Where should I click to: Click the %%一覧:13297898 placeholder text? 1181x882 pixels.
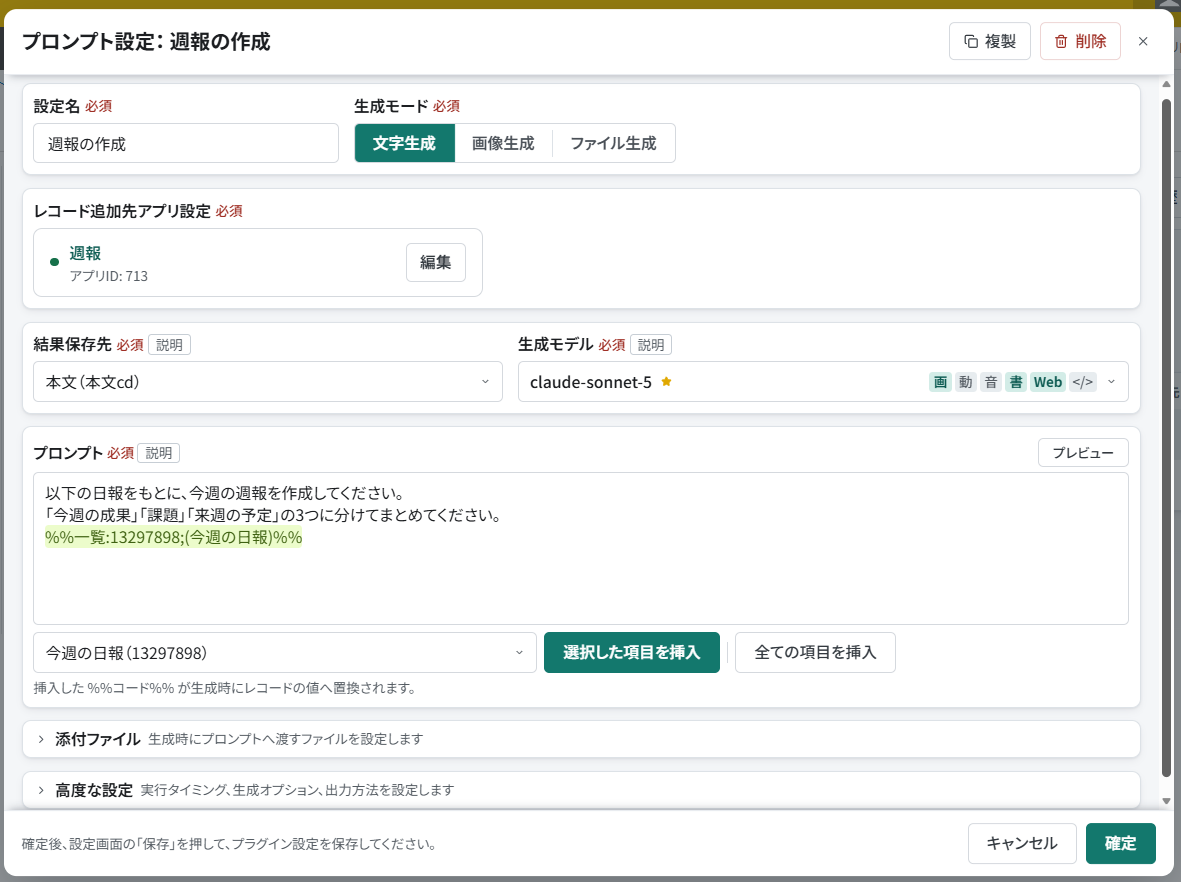[x=173, y=537]
